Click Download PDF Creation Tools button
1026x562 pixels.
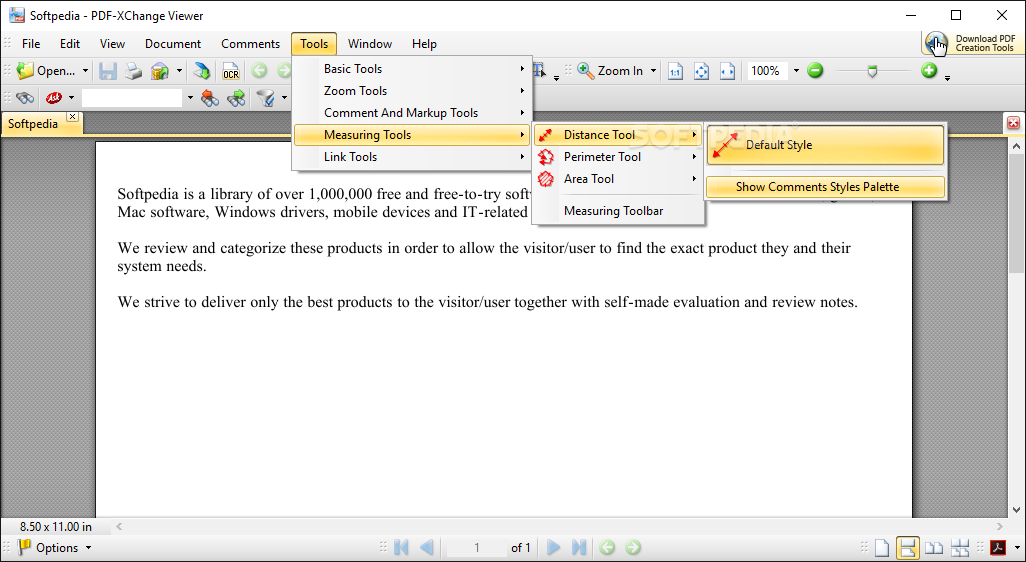tap(972, 44)
